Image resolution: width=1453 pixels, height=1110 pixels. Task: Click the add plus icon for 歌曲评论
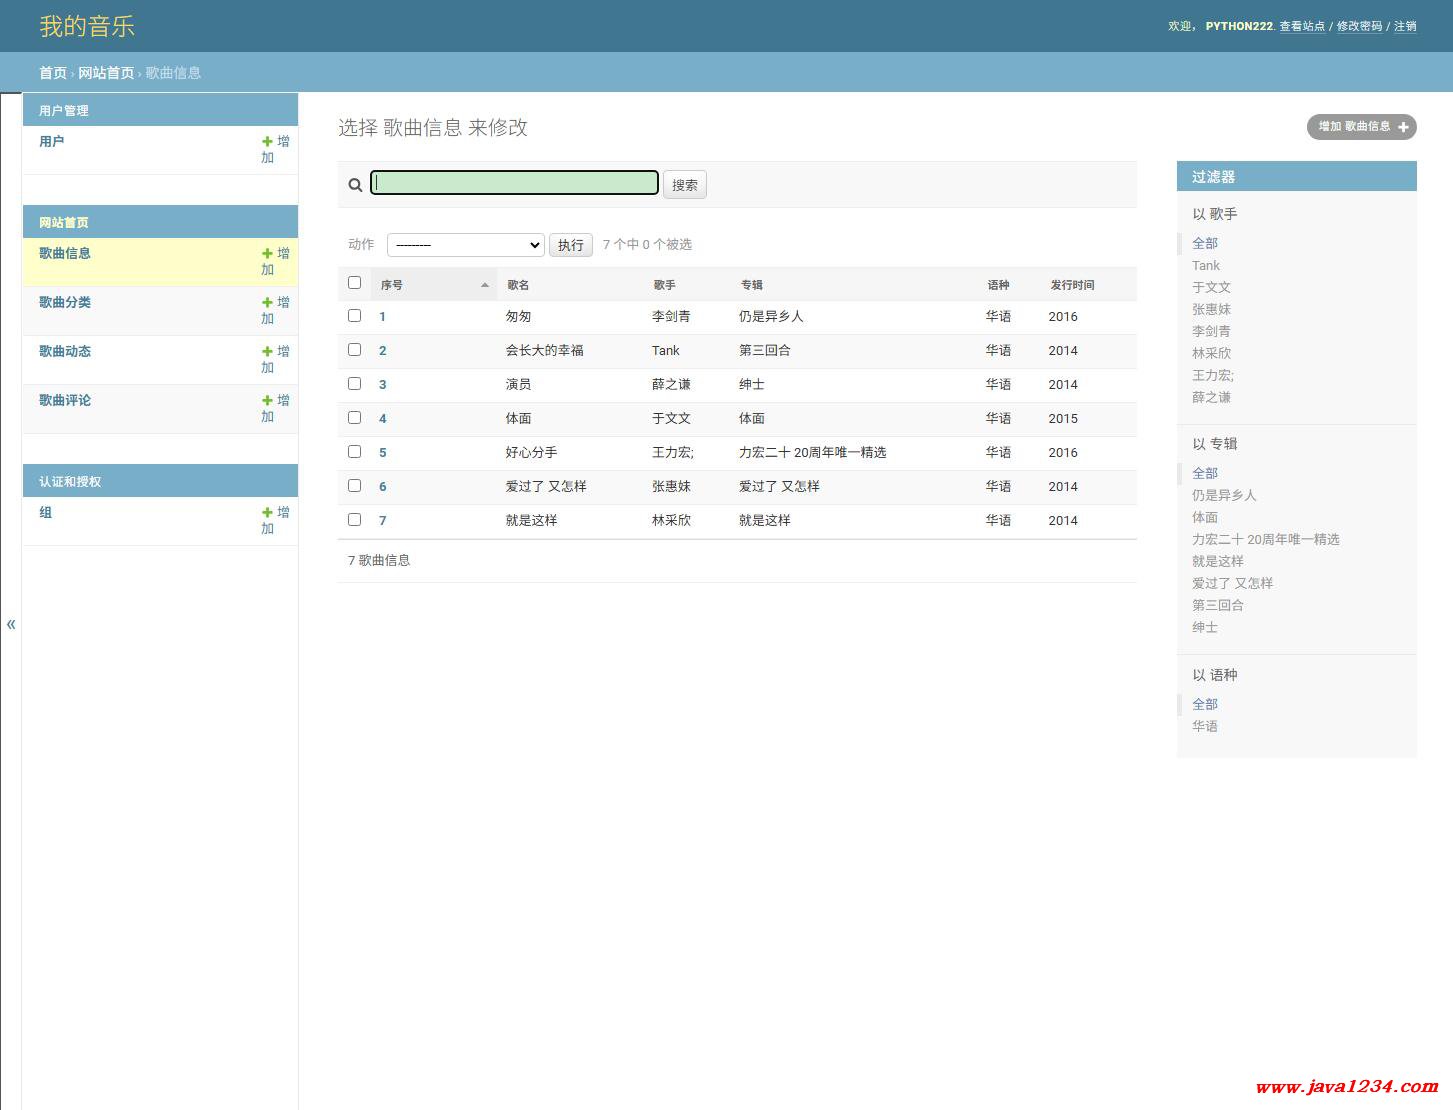[x=267, y=401]
